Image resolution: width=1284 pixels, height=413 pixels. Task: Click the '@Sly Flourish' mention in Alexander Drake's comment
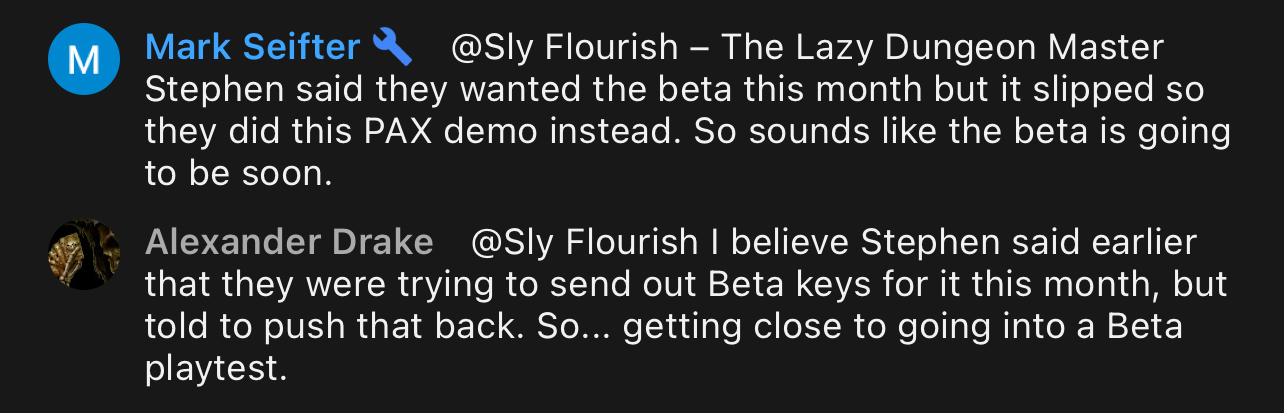pyautogui.click(x=584, y=242)
